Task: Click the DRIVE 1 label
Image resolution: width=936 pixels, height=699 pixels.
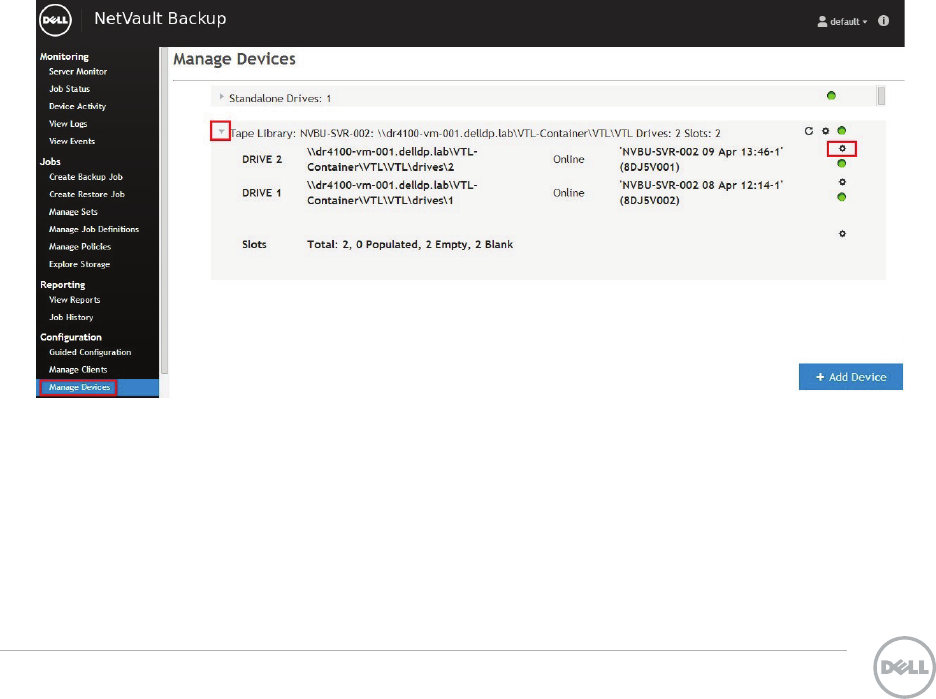Action: (261, 193)
